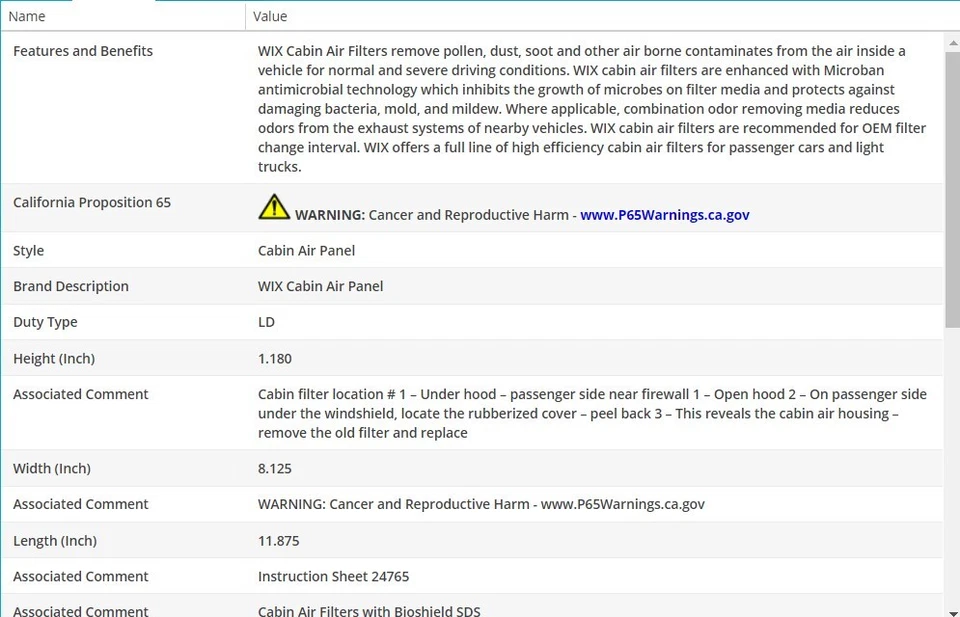Select the 1.180 height value

point(275,359)
